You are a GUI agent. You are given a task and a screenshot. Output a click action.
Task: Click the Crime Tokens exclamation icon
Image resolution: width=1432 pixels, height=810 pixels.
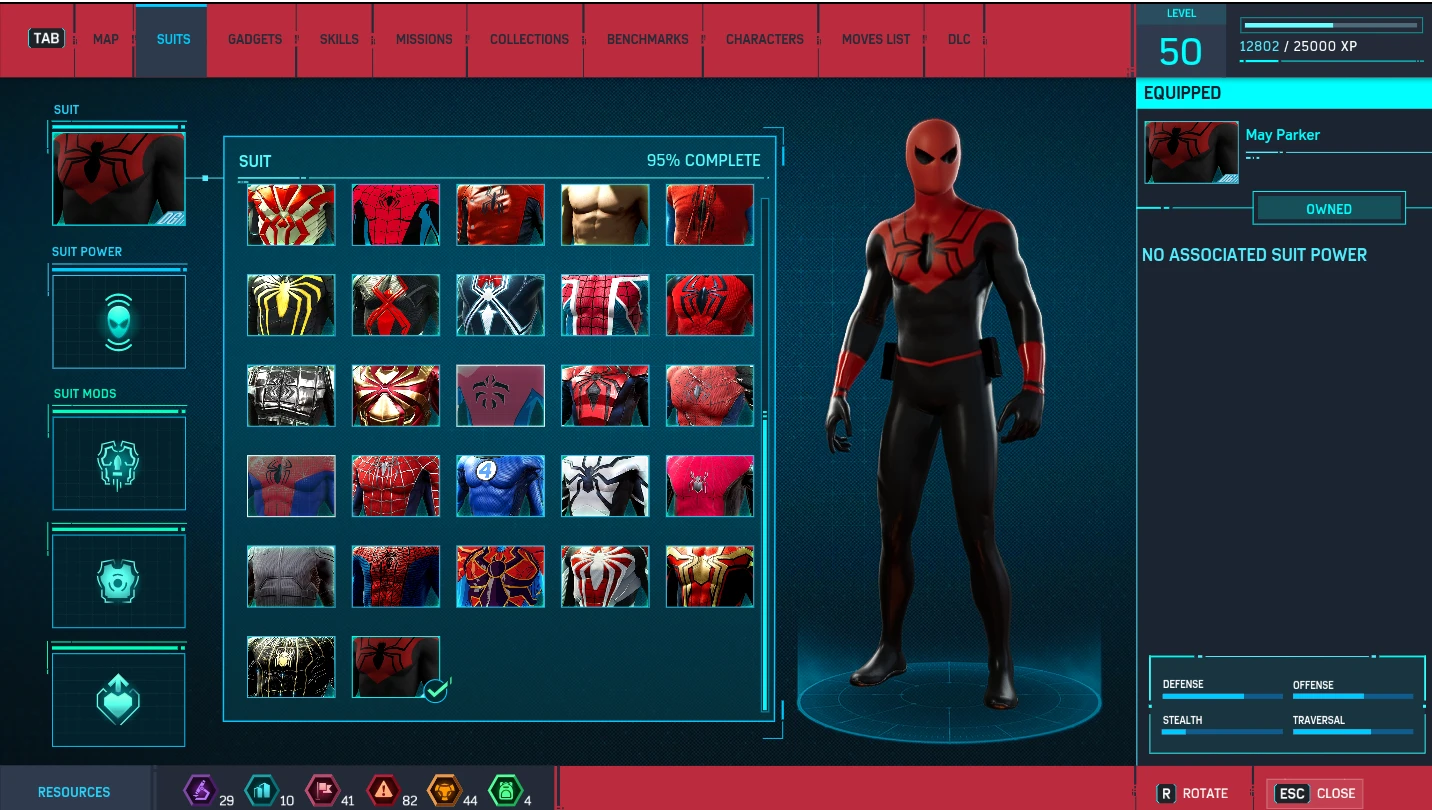[x=384, y=790]
